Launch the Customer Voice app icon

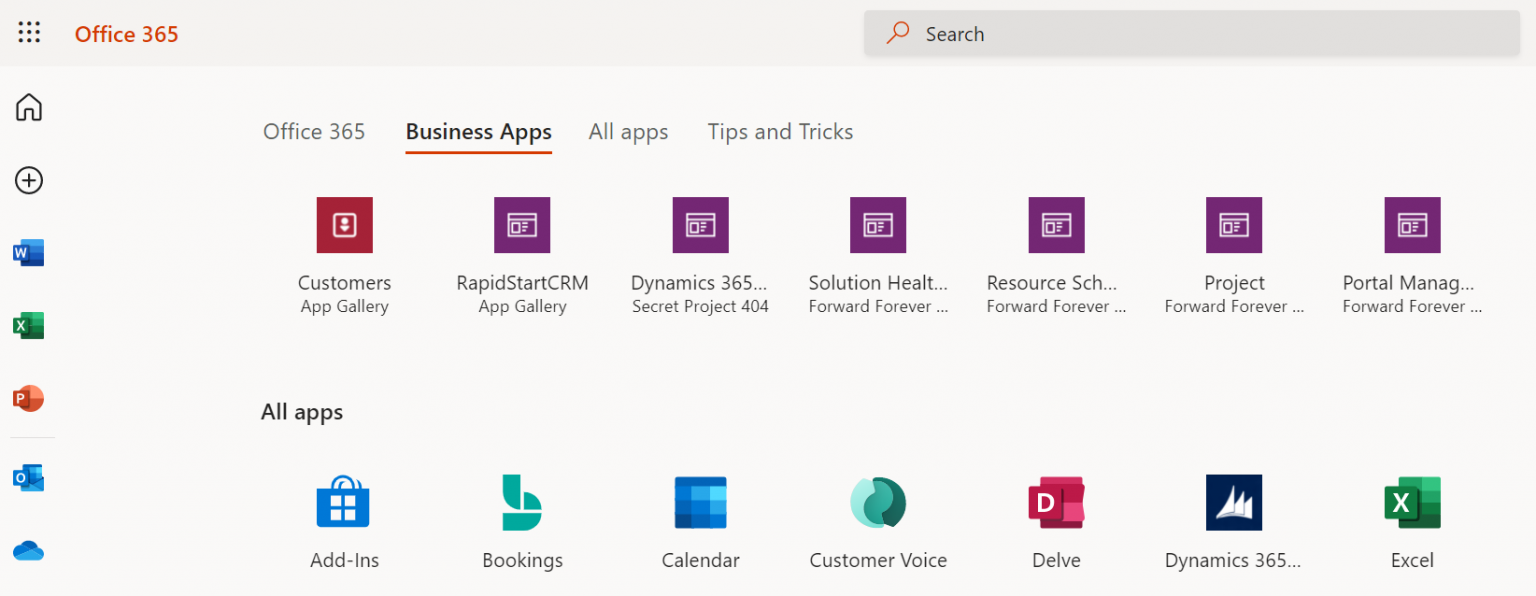[878, 502]
